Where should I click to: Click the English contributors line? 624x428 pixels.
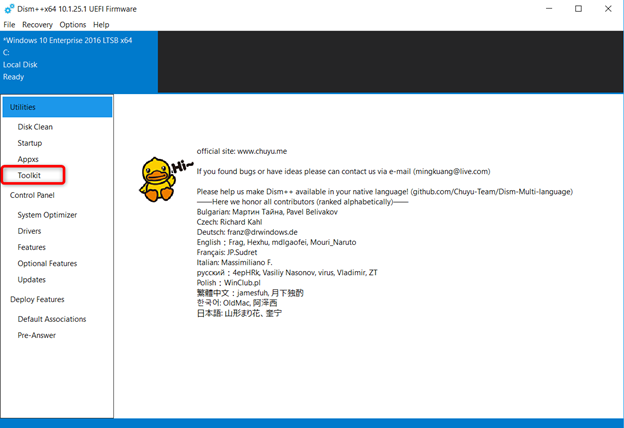tap(277, 242)
